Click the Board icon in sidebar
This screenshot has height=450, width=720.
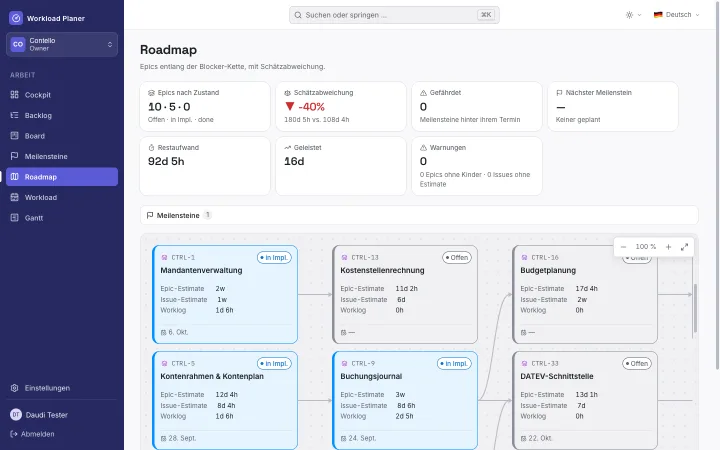[15, 135]
